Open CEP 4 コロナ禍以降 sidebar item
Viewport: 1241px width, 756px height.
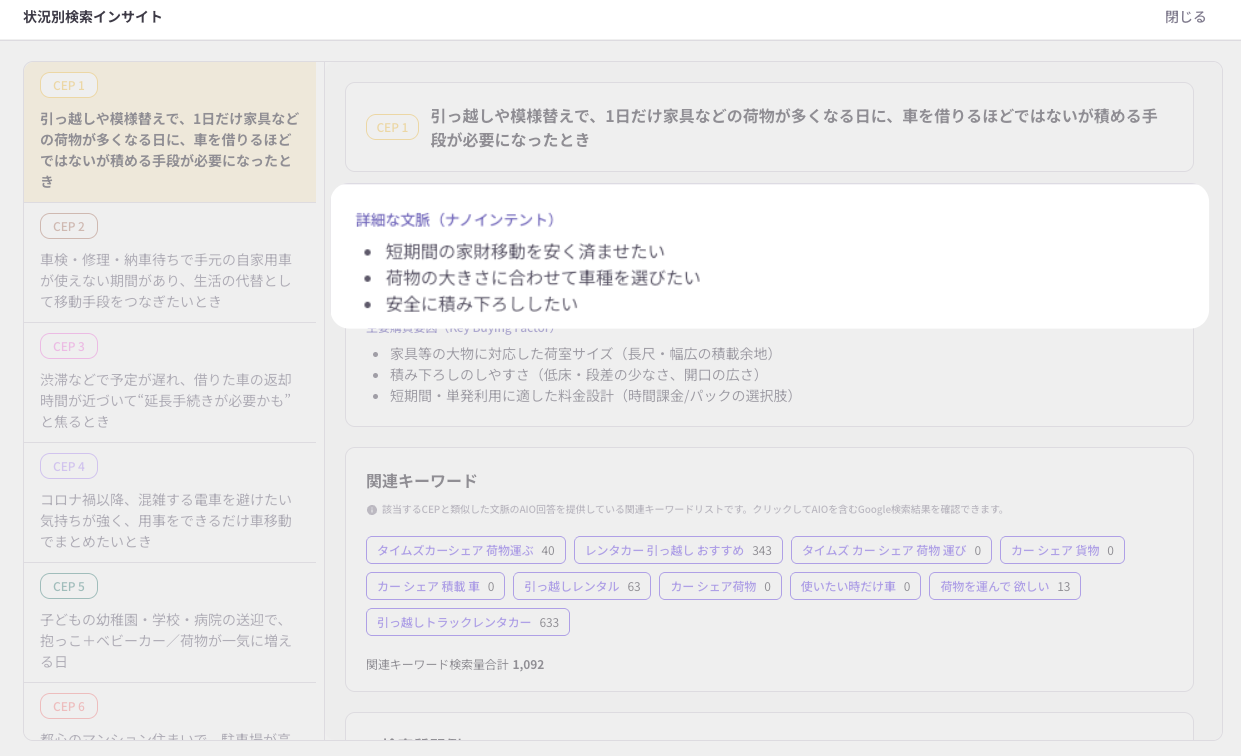point(170,503)
